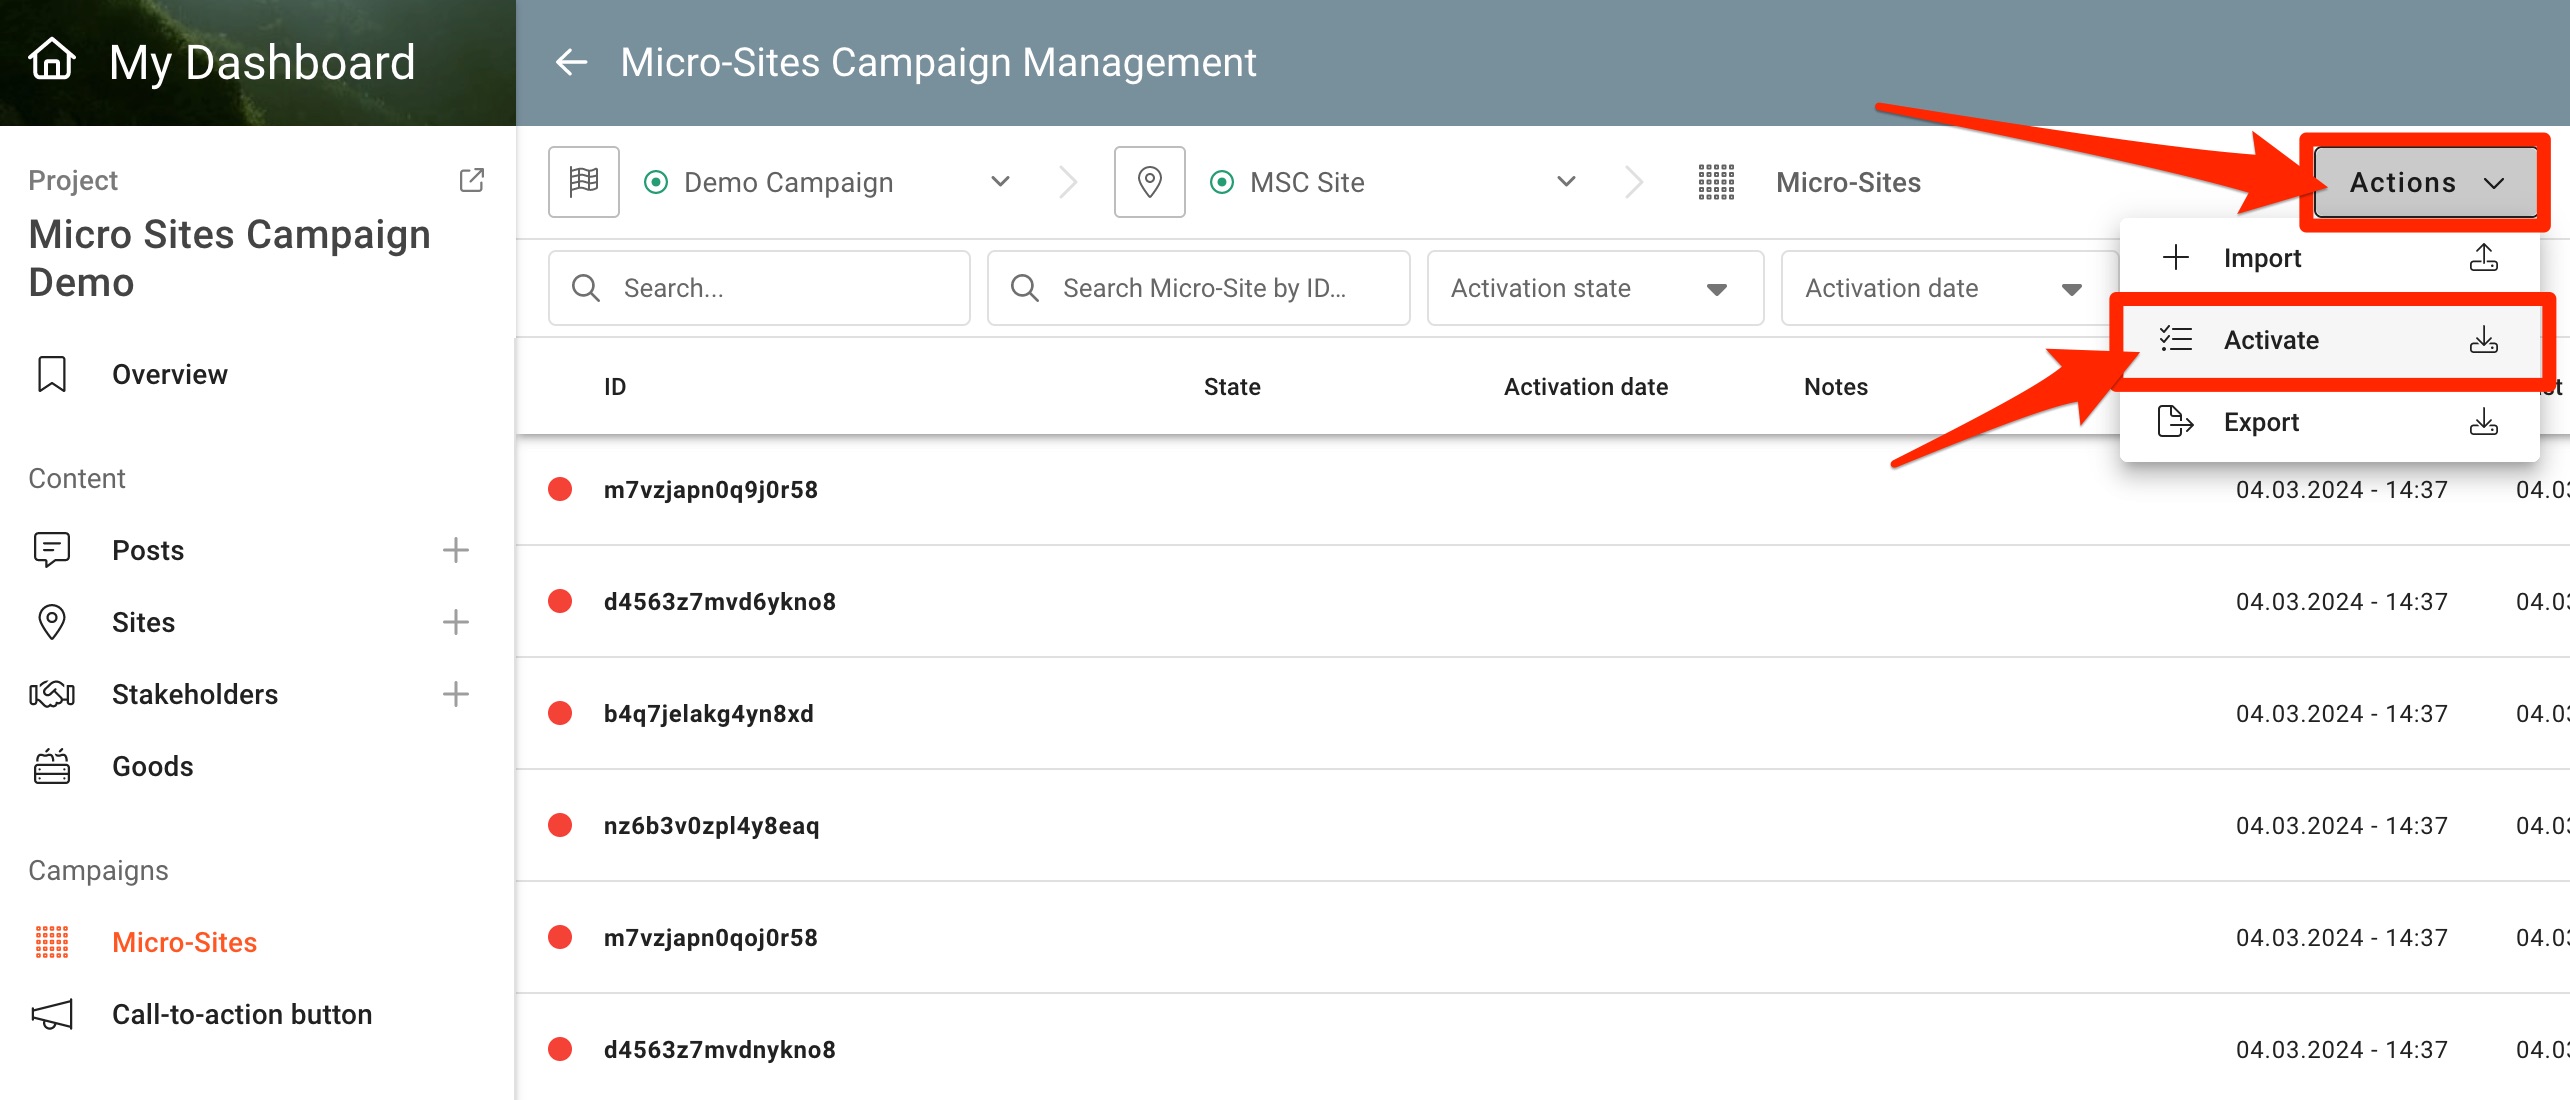The height and width of the screenshot is (1100, 2570).
Task: Open Call-to-action button in sidebar
Action: (242, 1014)
